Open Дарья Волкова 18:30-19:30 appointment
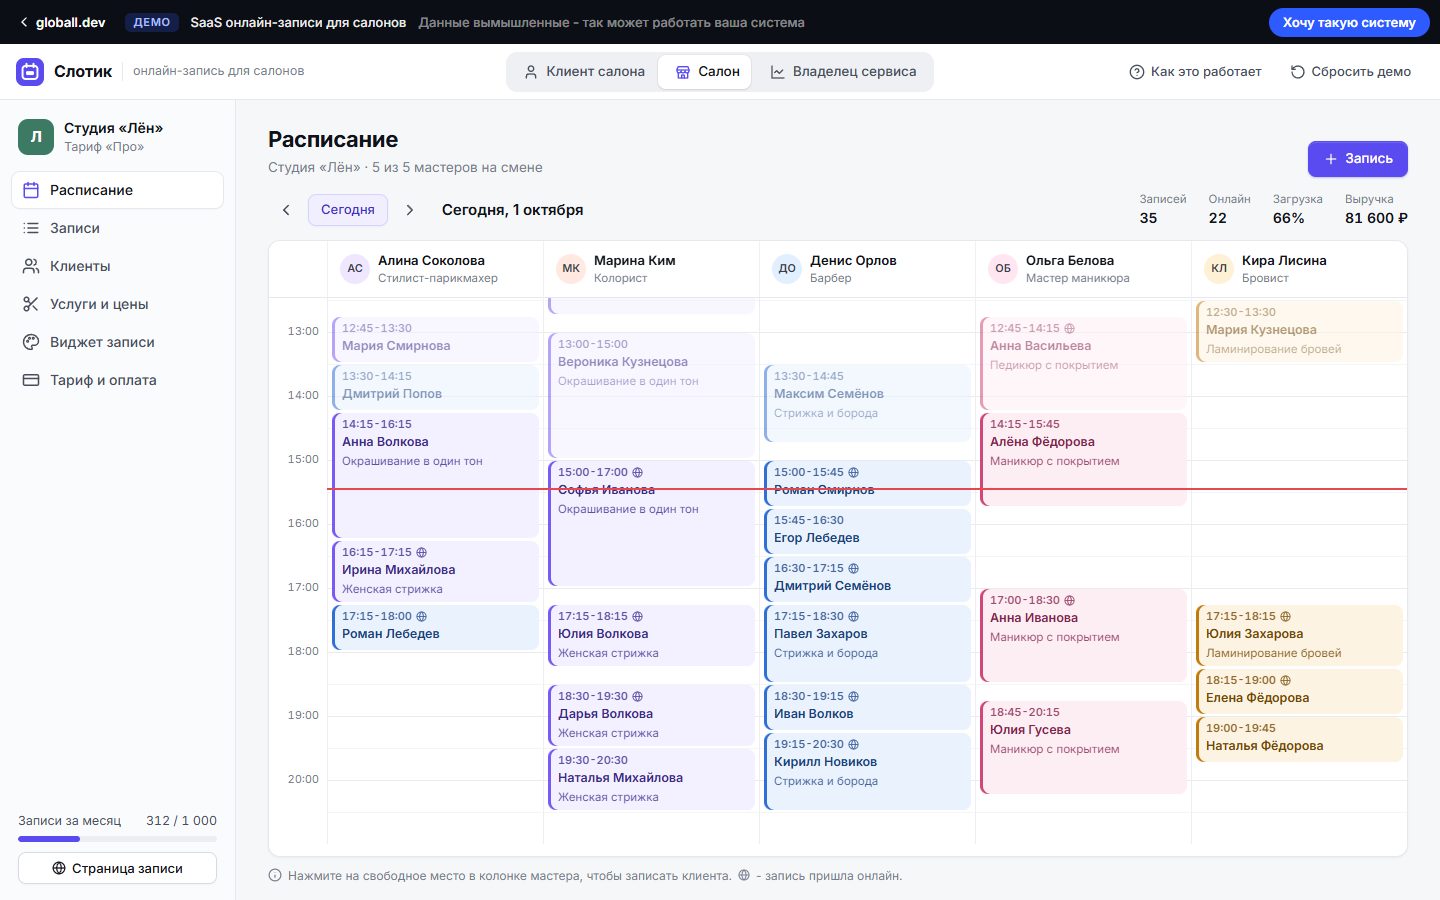 pyautogui.click(x=651, y=715)
